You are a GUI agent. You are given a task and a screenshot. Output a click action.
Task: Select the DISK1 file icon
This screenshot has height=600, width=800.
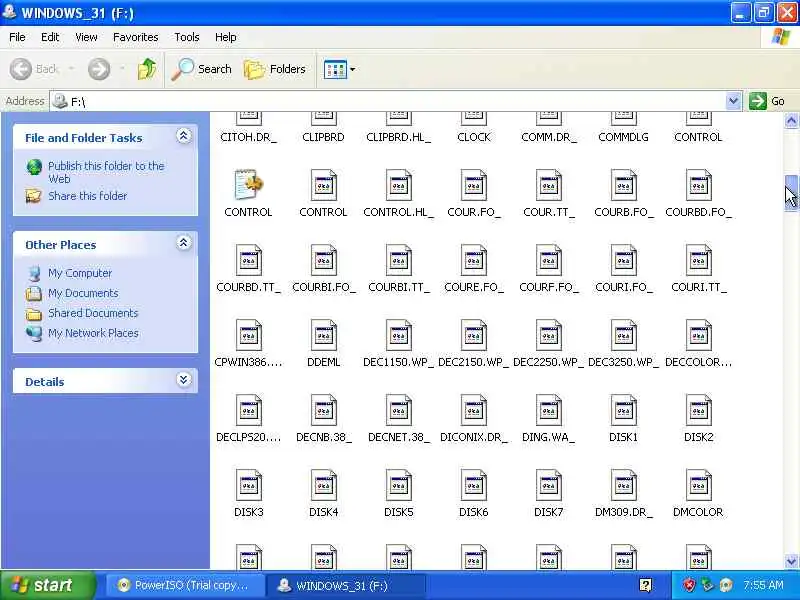(x=623, y=410)
